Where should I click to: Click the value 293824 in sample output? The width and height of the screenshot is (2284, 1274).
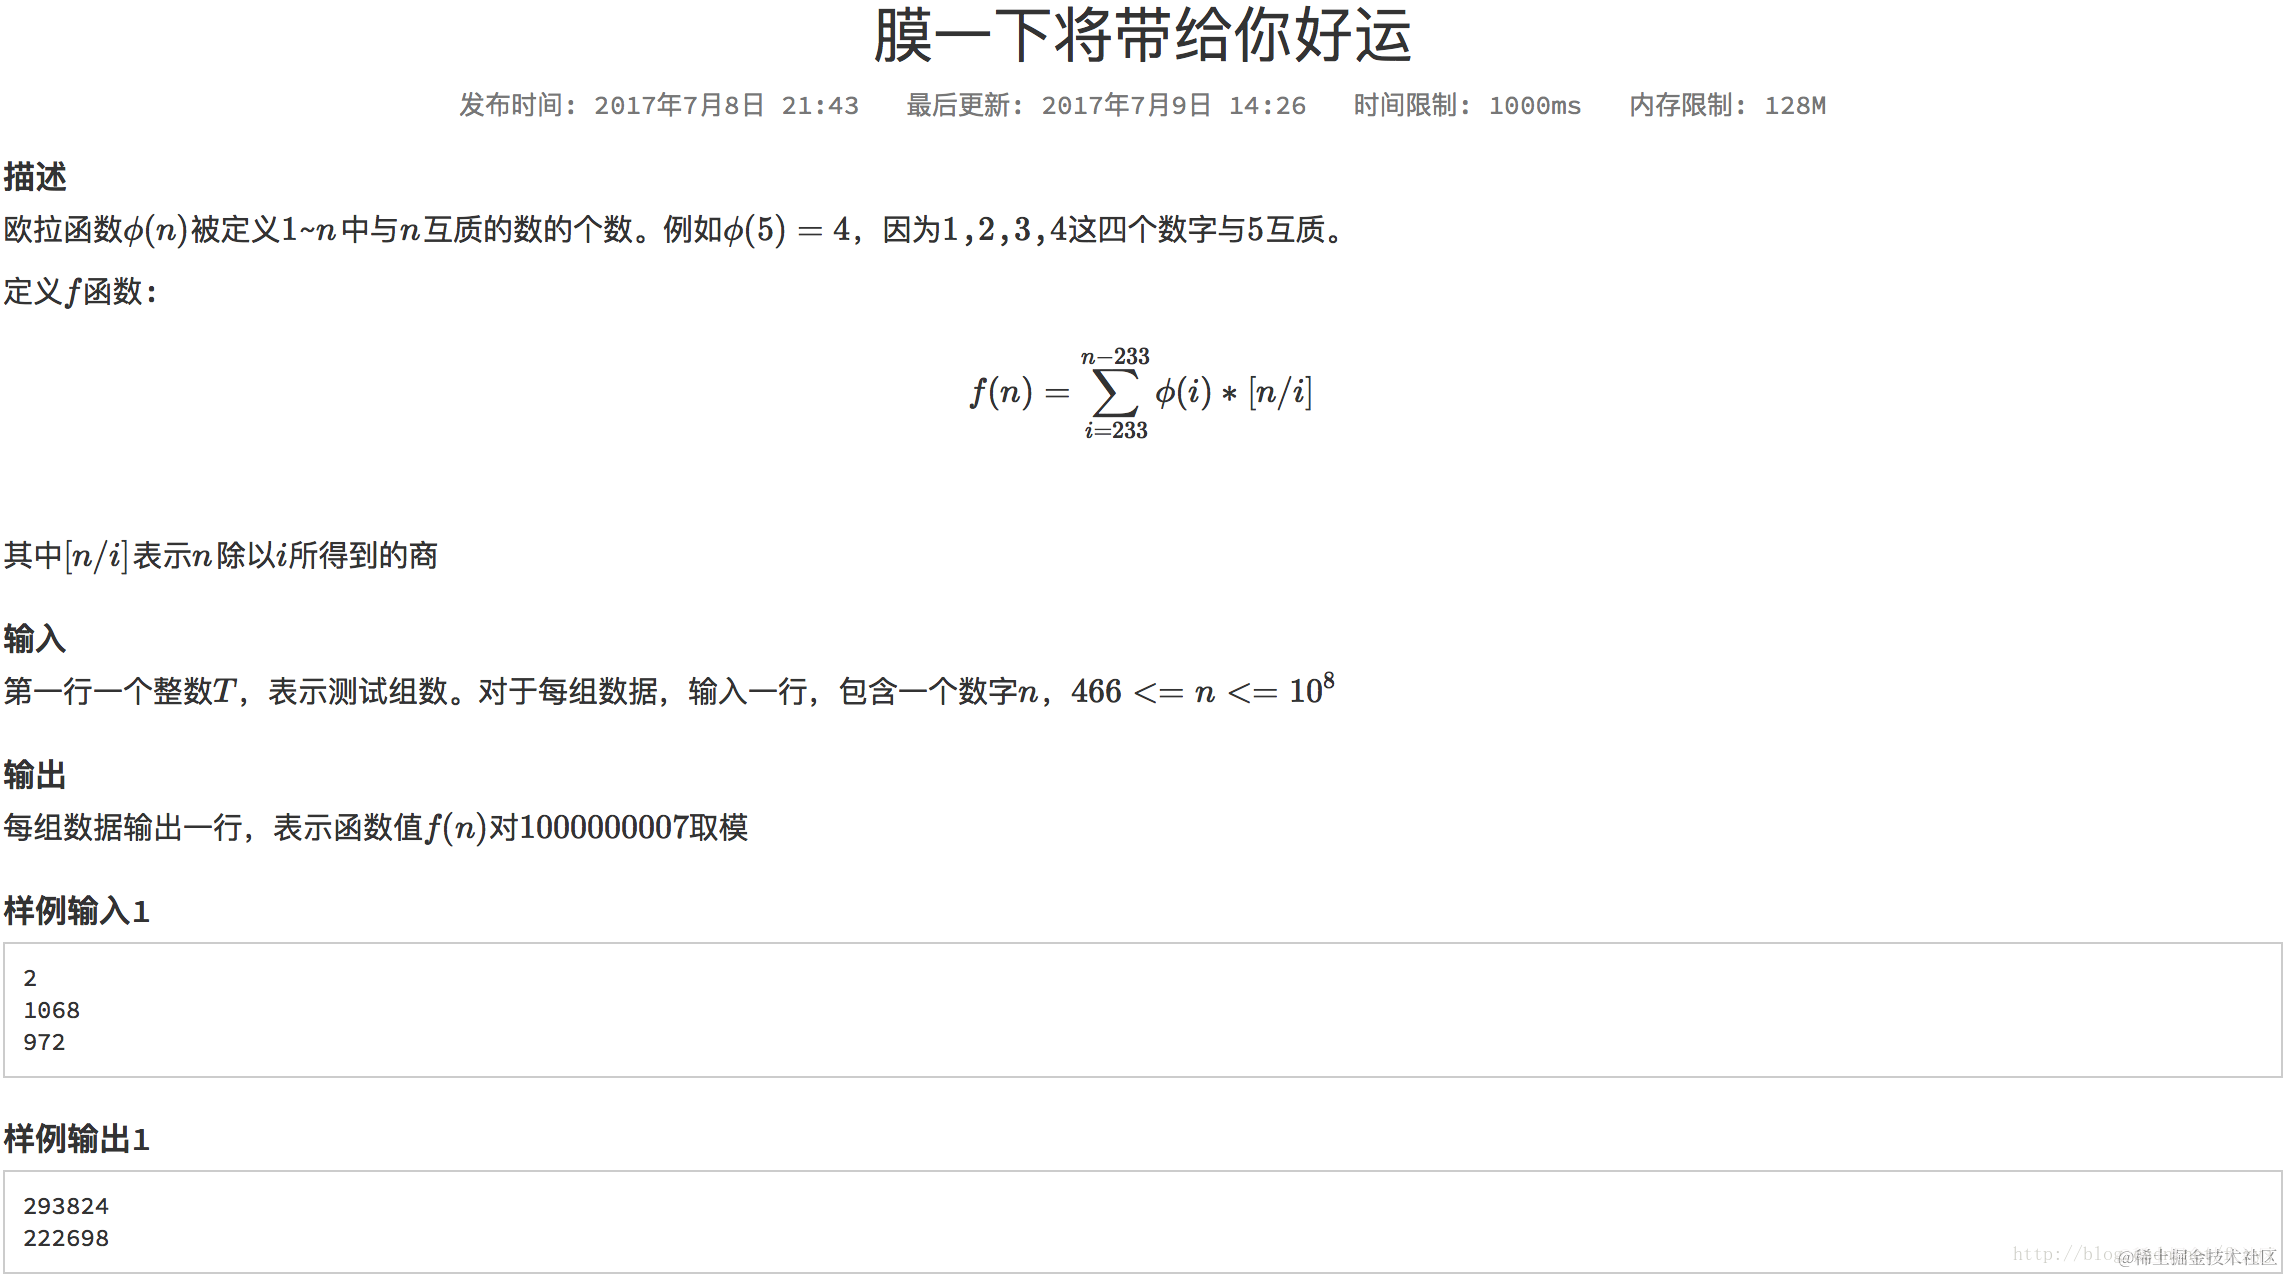[66, 1206]
